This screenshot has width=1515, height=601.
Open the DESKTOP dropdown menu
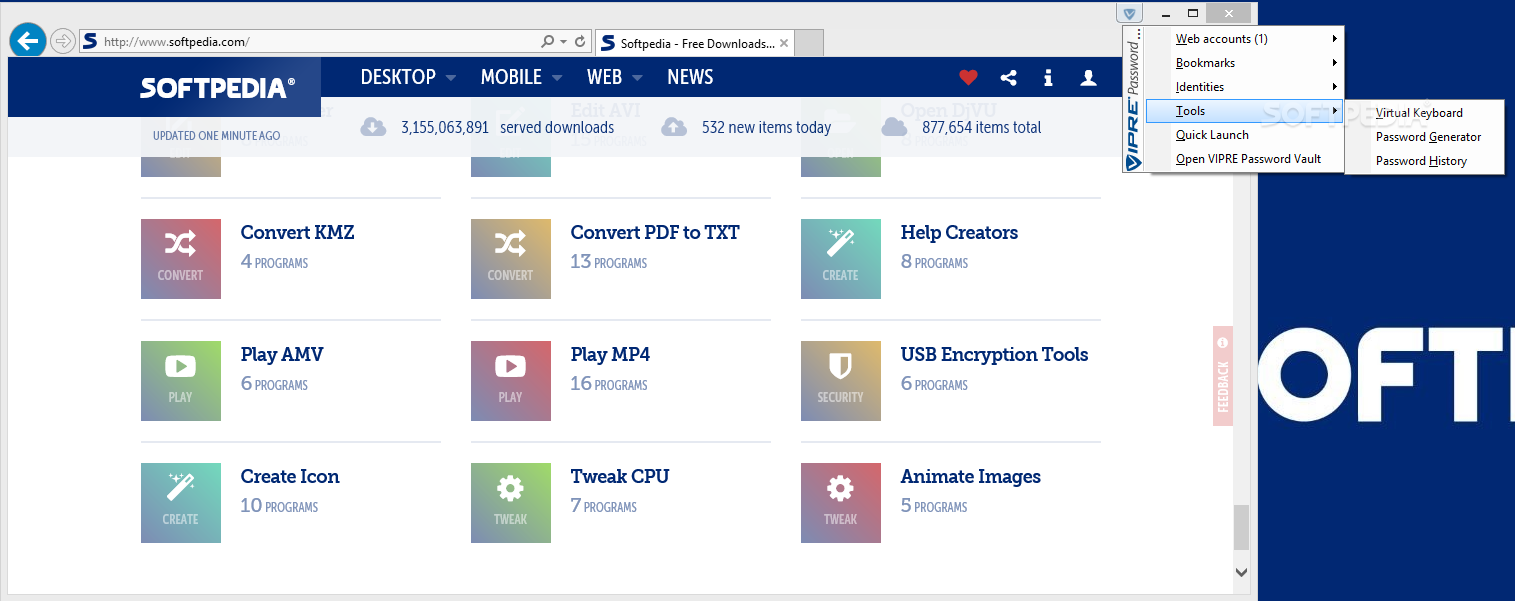point(408,77)
